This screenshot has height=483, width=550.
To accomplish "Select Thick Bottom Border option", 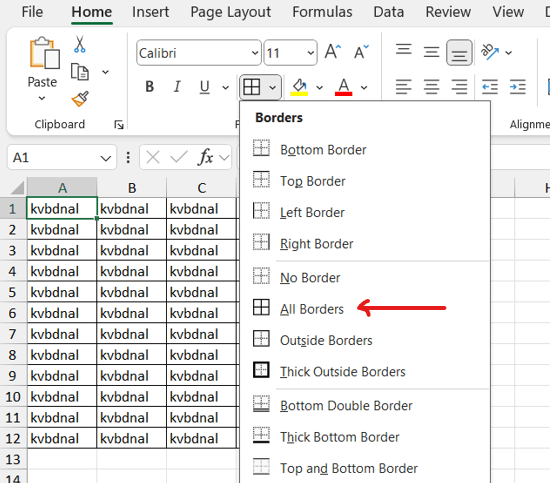I will click(365, 437).
